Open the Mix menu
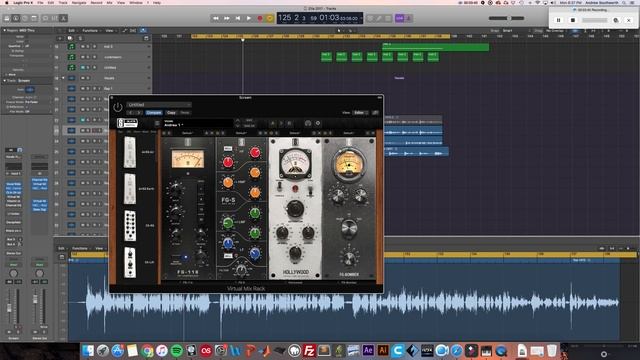 109,2
